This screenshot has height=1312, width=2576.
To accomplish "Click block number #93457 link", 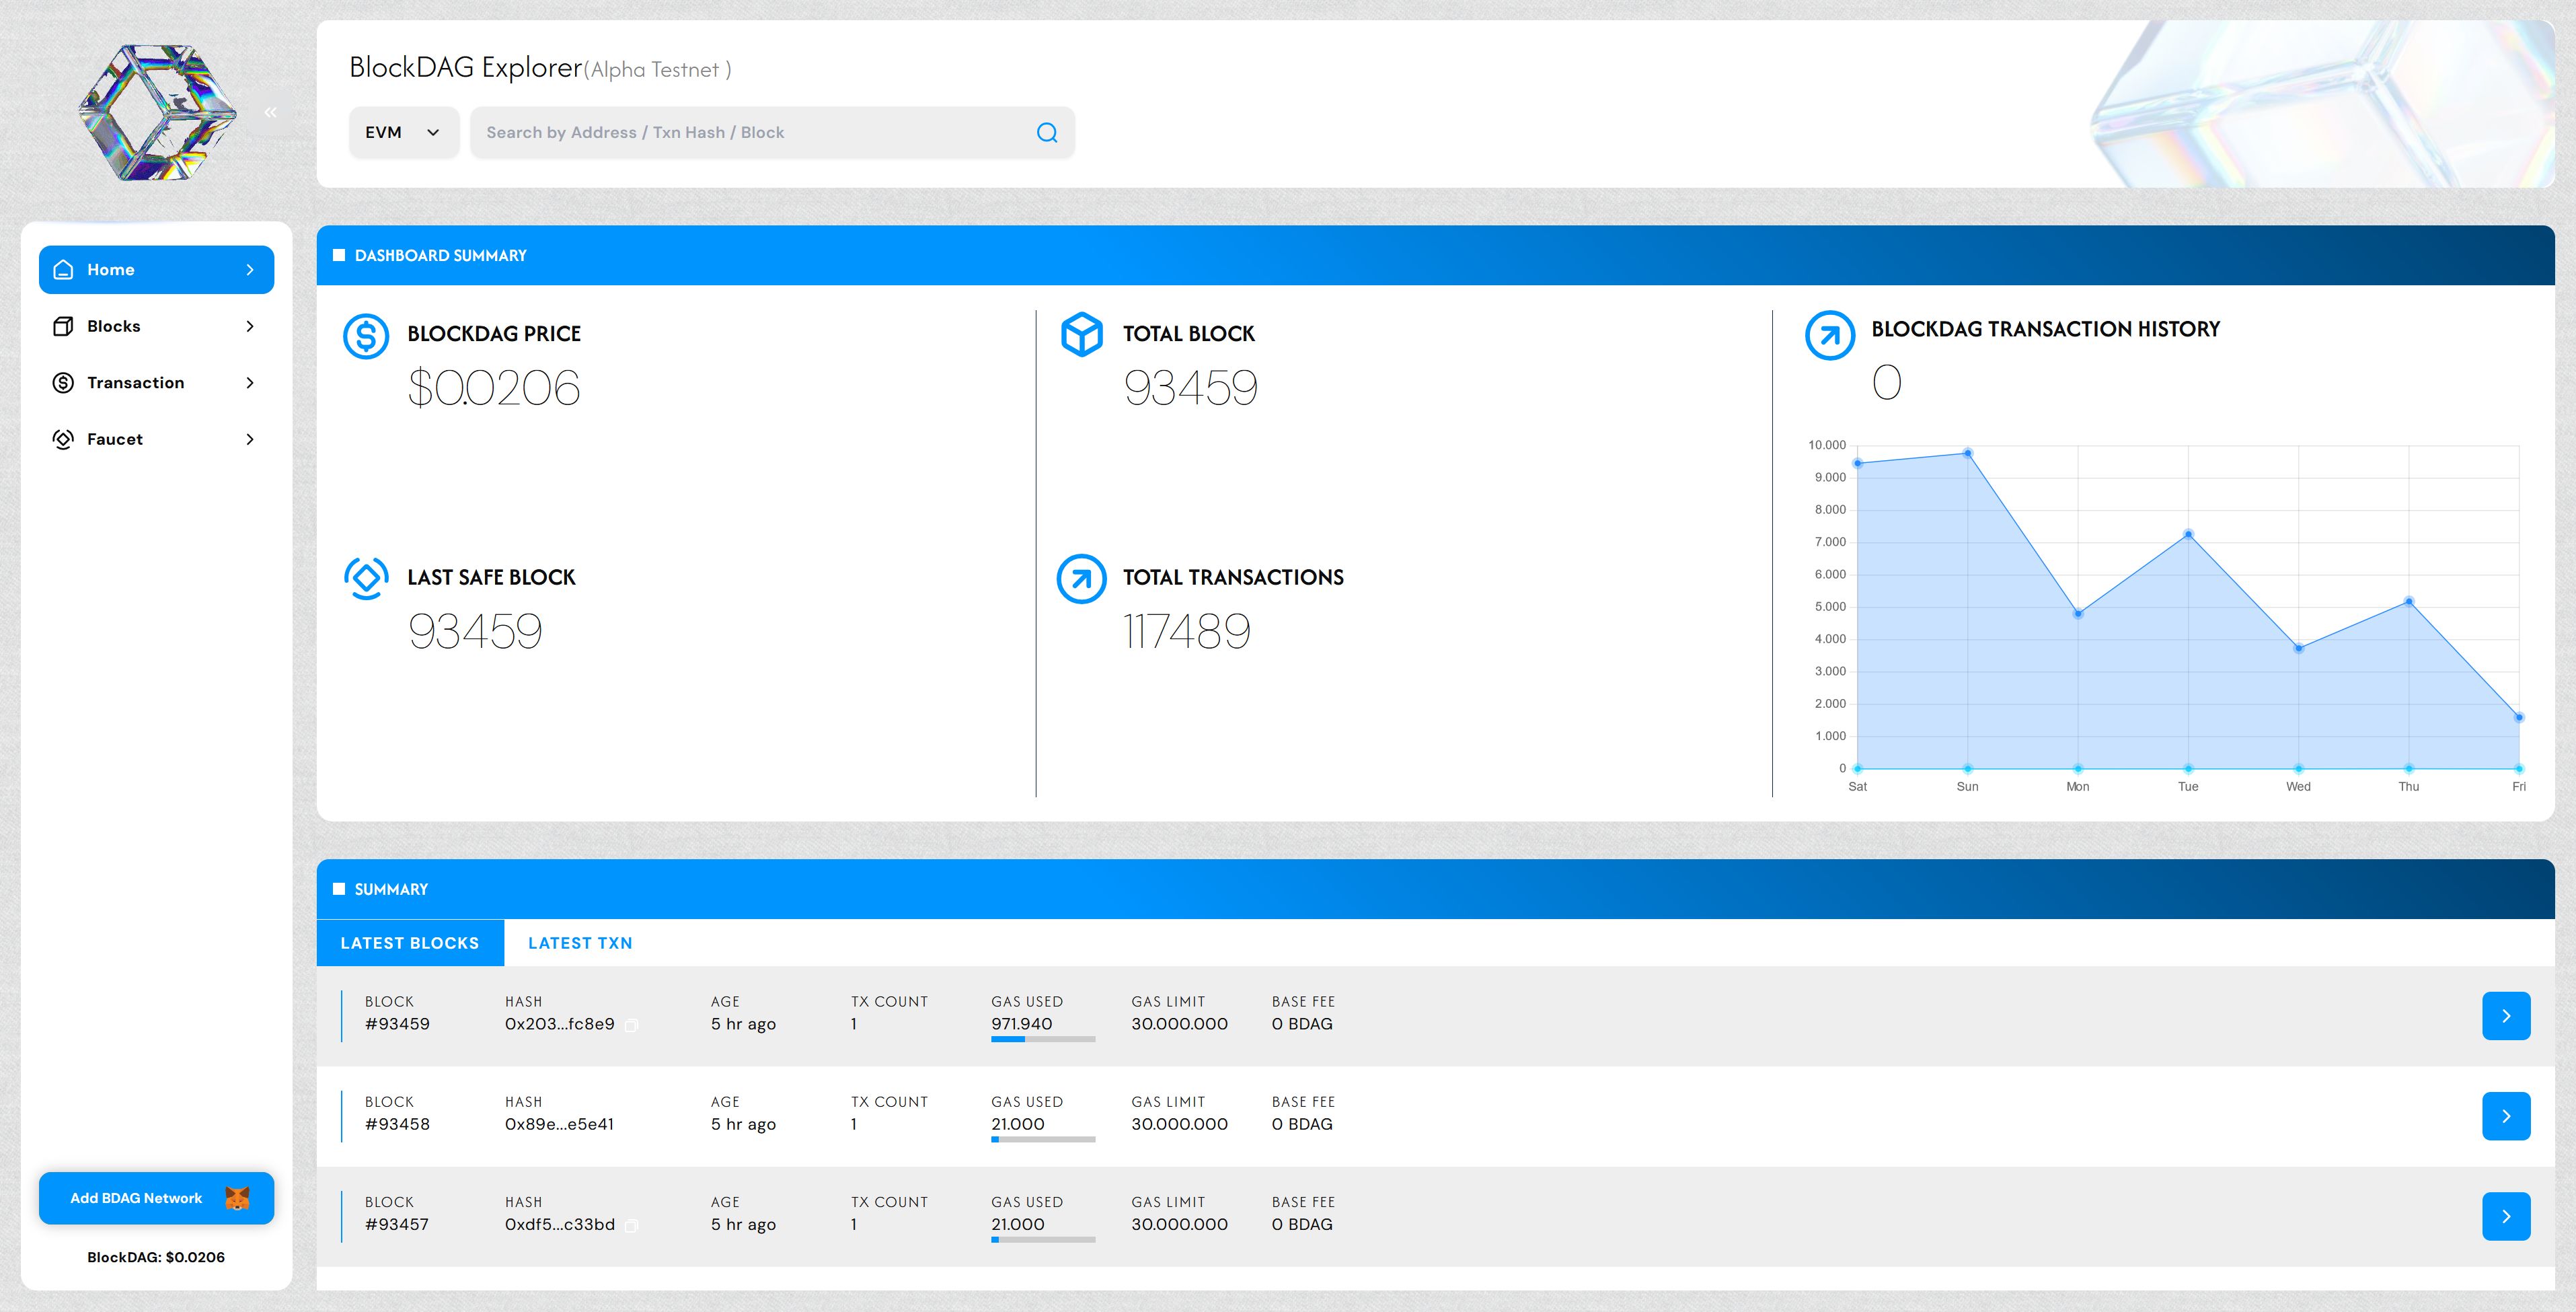I will pyautogui.click(x=397, y=1224).
